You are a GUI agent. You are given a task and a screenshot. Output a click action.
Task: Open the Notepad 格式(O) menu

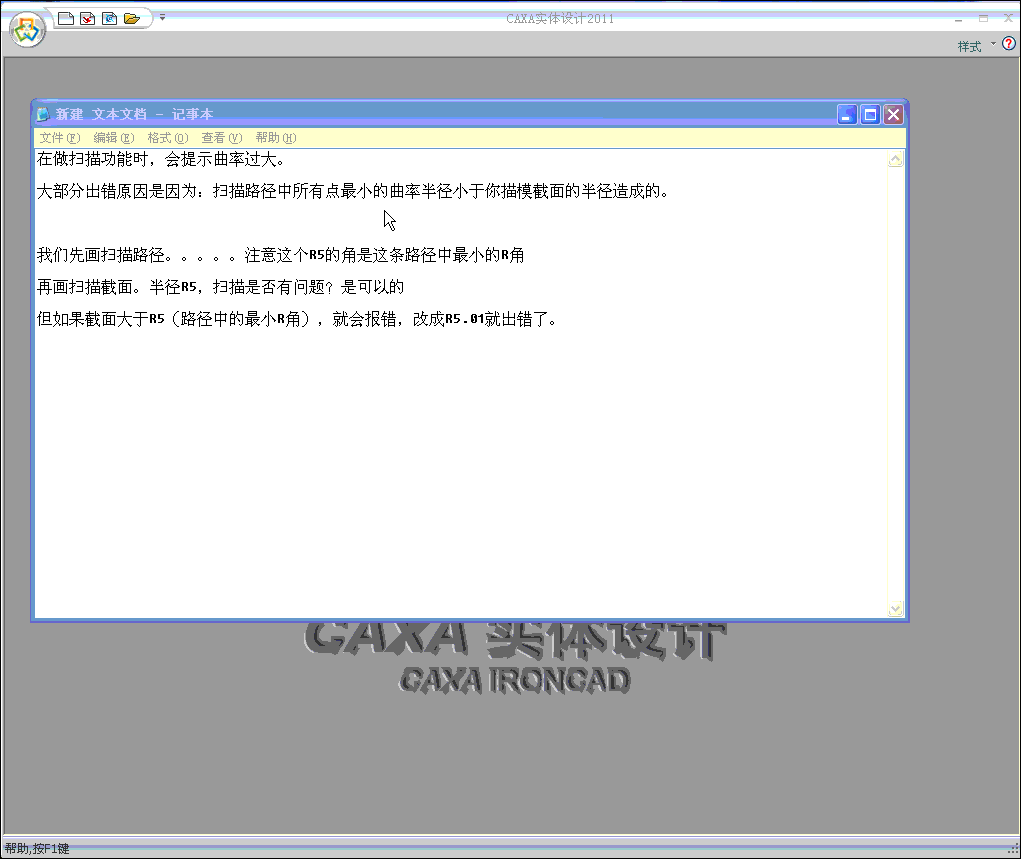point(168,137)
